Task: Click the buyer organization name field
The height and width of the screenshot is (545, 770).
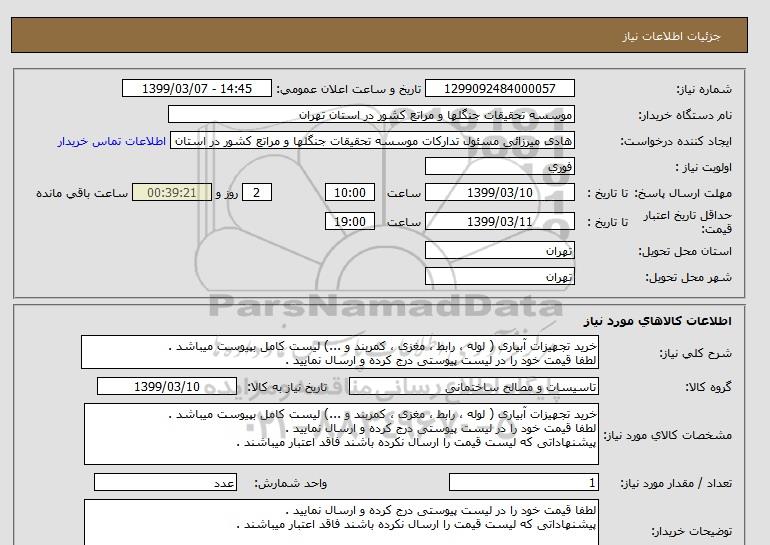Action: [x=371, y=115]
